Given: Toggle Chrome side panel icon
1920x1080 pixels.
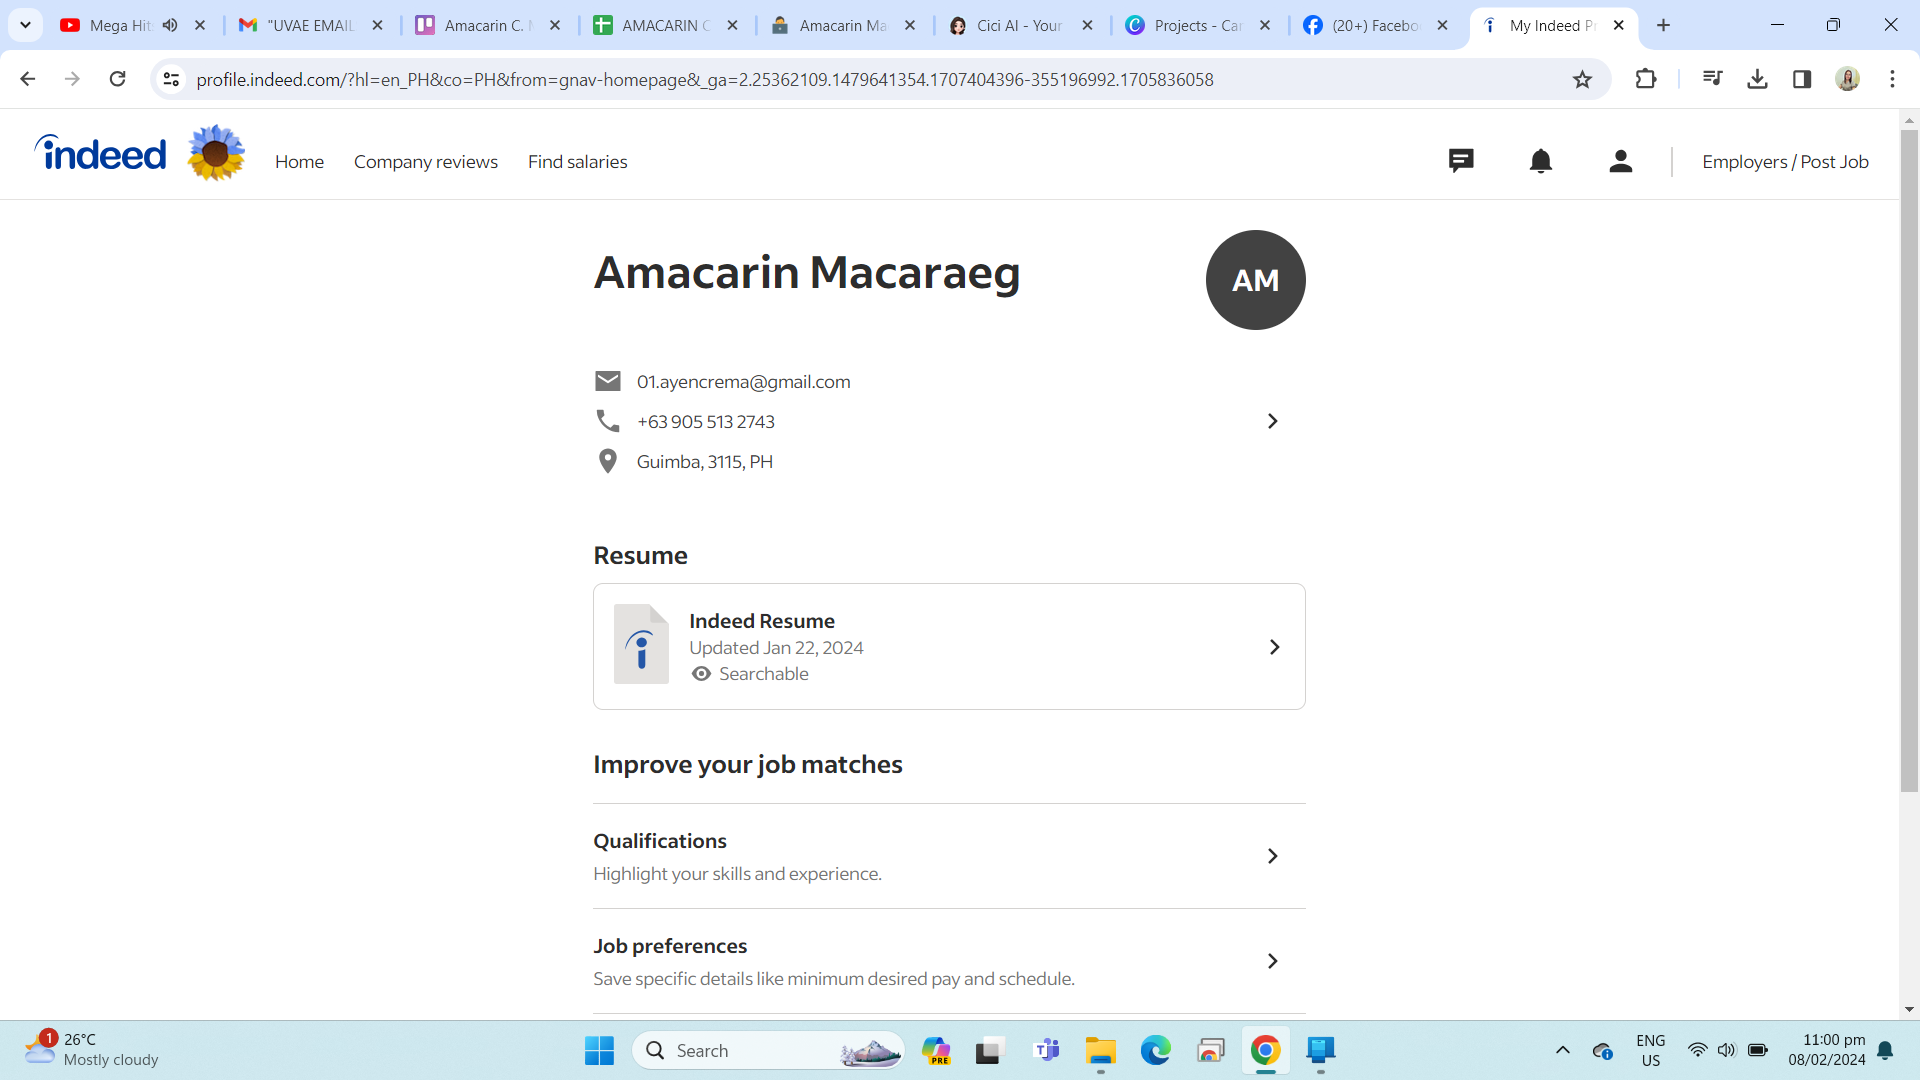Looking at the screenshot, I should pos(1802,79).
